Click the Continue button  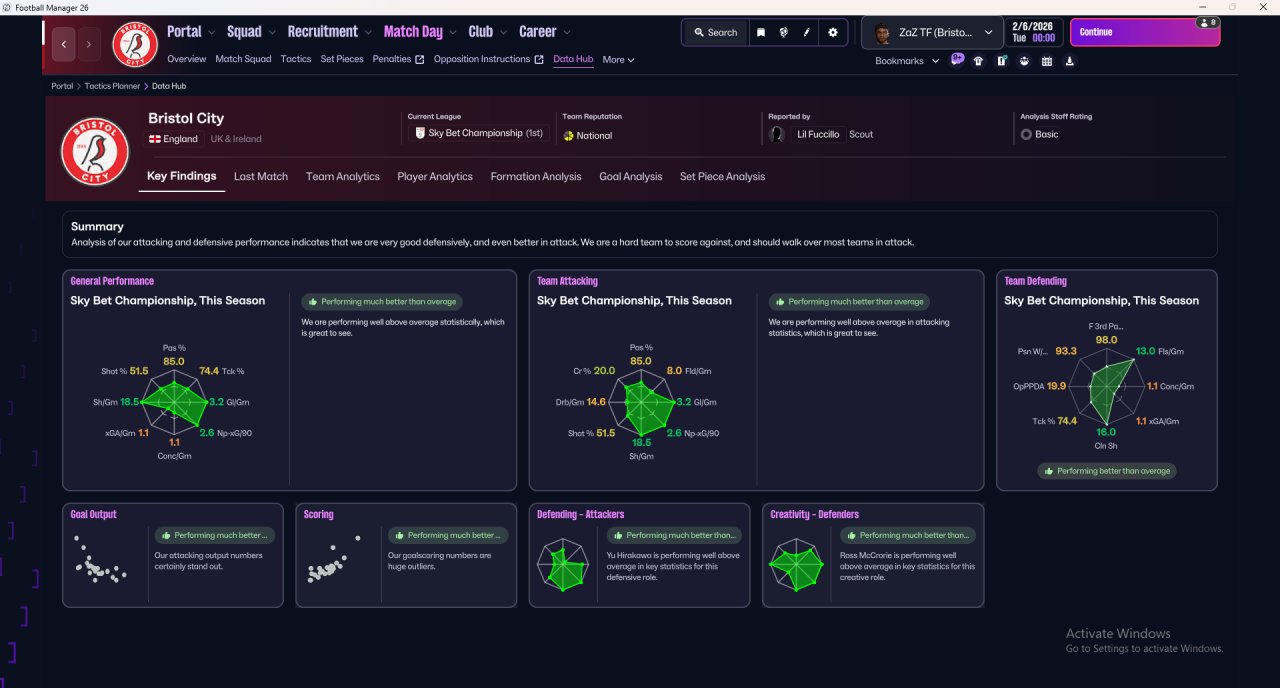(x=1145, y=32)
